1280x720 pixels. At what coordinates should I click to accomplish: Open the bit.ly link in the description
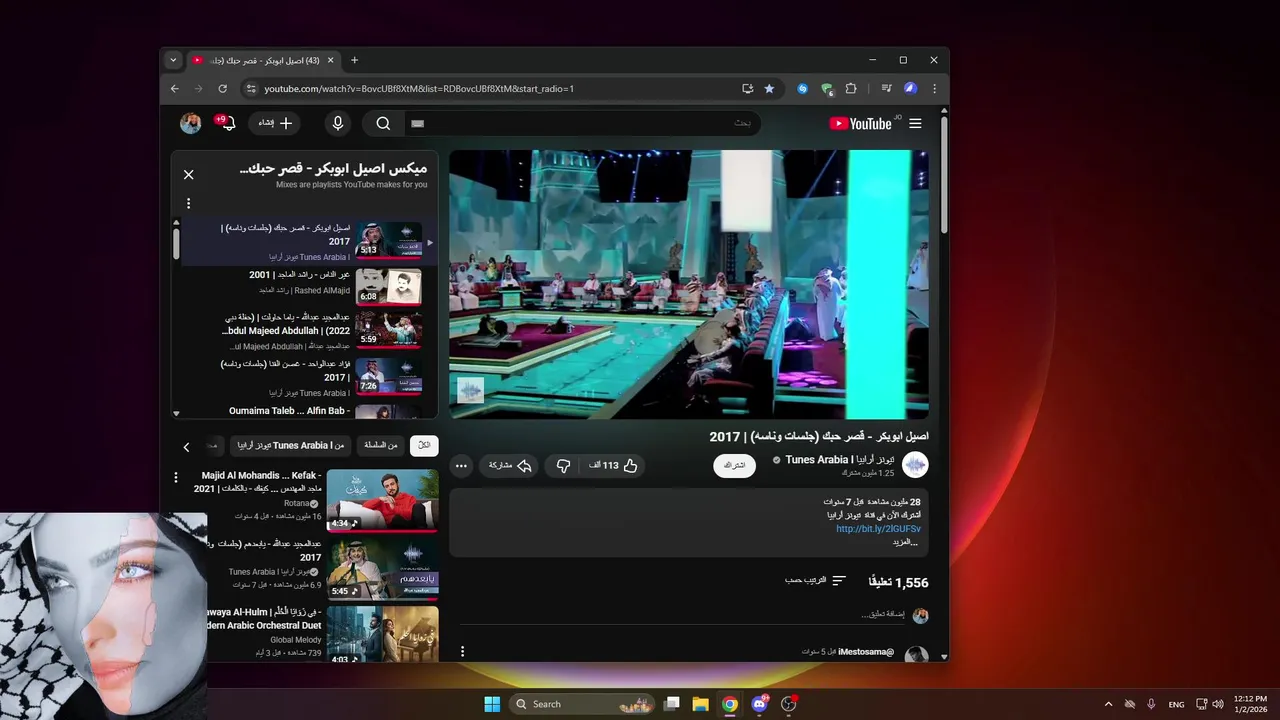[878, 528]
